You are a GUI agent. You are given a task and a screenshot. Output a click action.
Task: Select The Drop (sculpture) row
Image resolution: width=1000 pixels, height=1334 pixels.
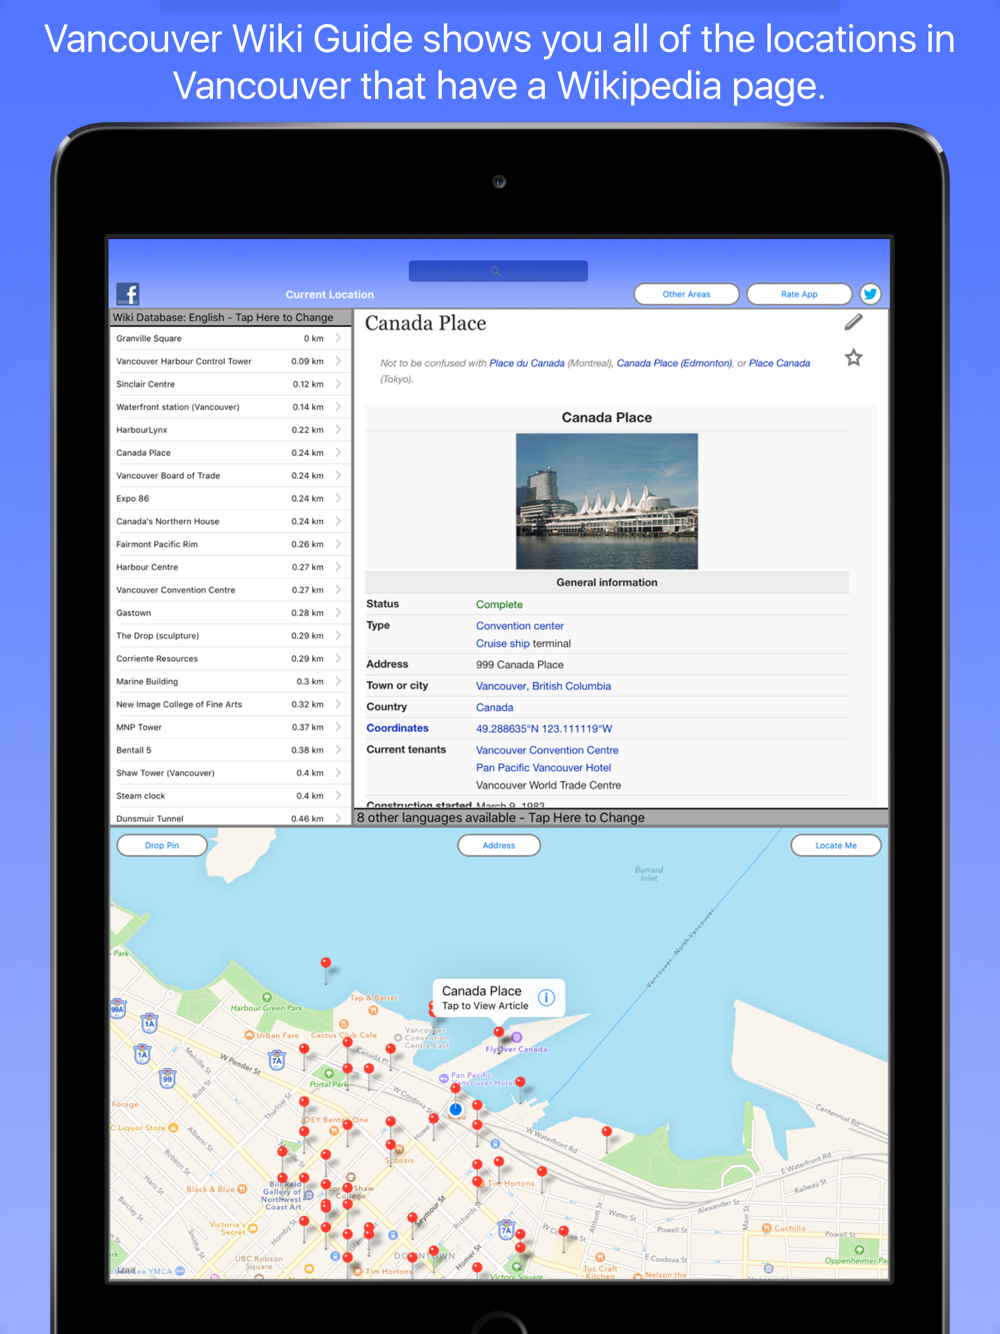(230, 636)
